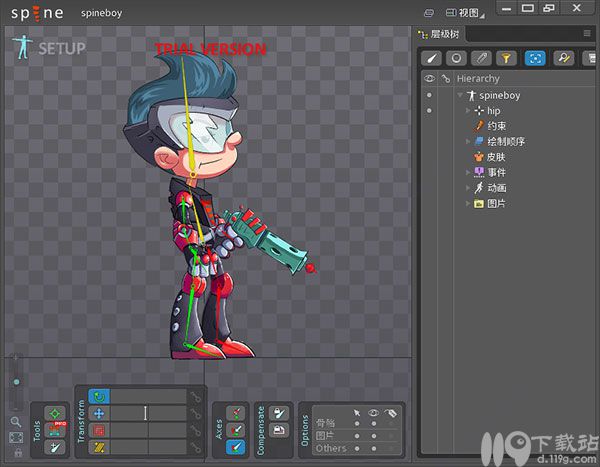This screenshot has width=600, height=467.
Task: Select the 绘制顺序 tree item
Action: pyautogui.click(x=499, y=142)
